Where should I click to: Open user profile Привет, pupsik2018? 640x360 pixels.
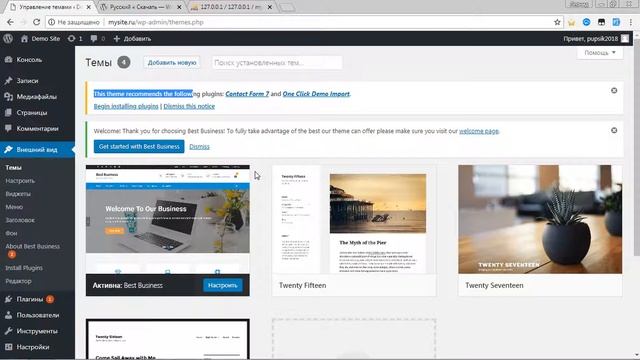point(596,39)
